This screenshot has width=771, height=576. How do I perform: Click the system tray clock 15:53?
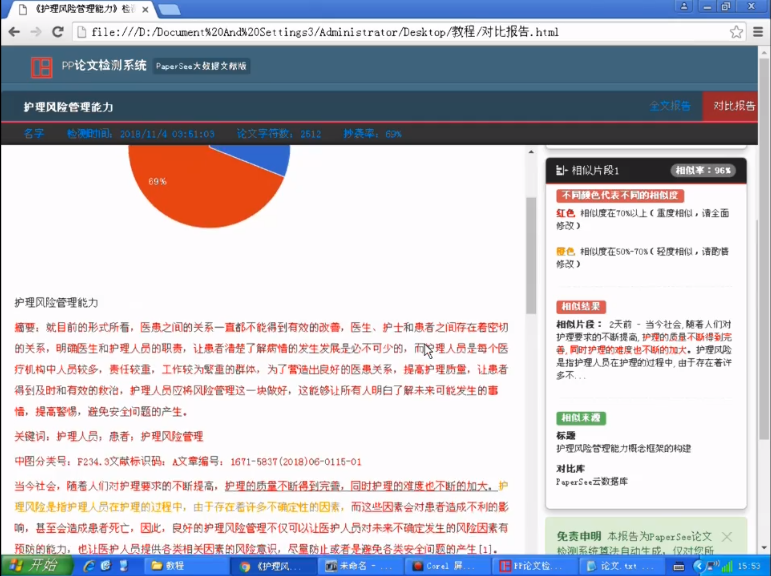(749, 567)
